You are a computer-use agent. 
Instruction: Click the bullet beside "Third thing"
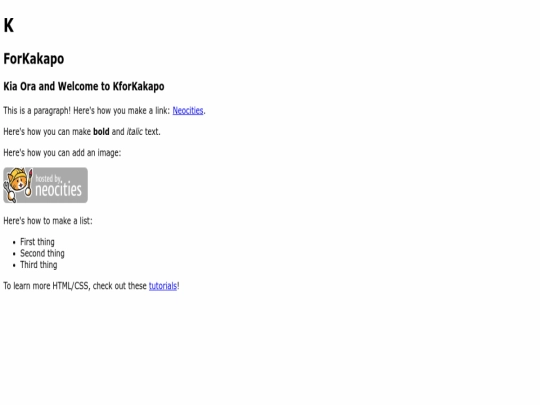click(14, 265)
